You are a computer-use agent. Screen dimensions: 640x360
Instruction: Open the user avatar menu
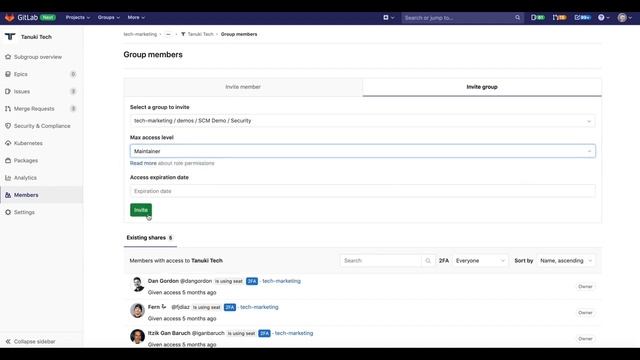[624, 18]
